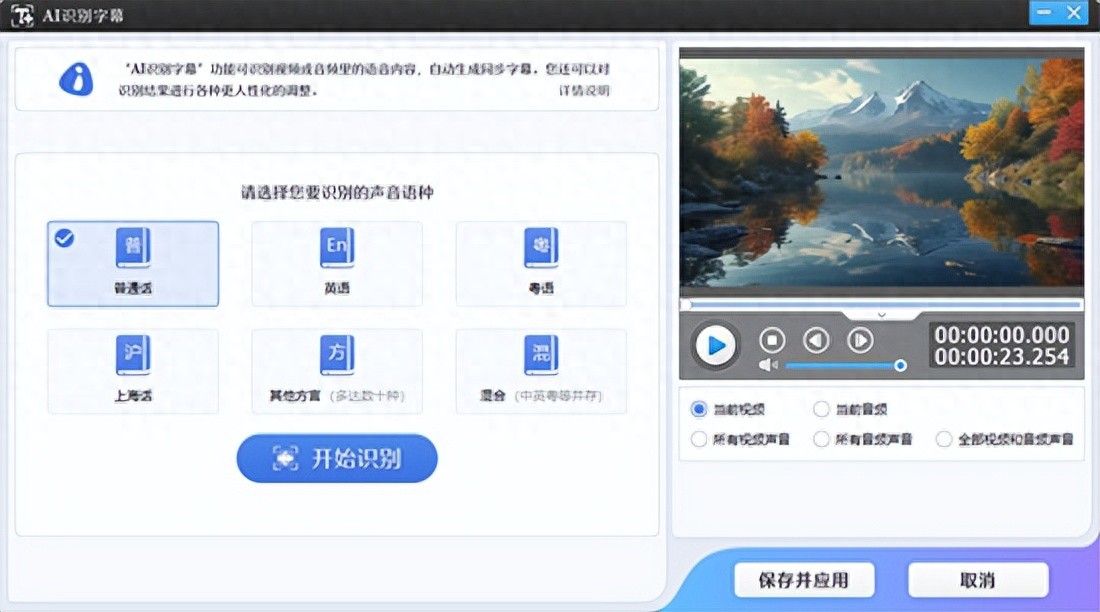Select the 当前音频 radio option
1100x612 pixels.
[821, 409]
